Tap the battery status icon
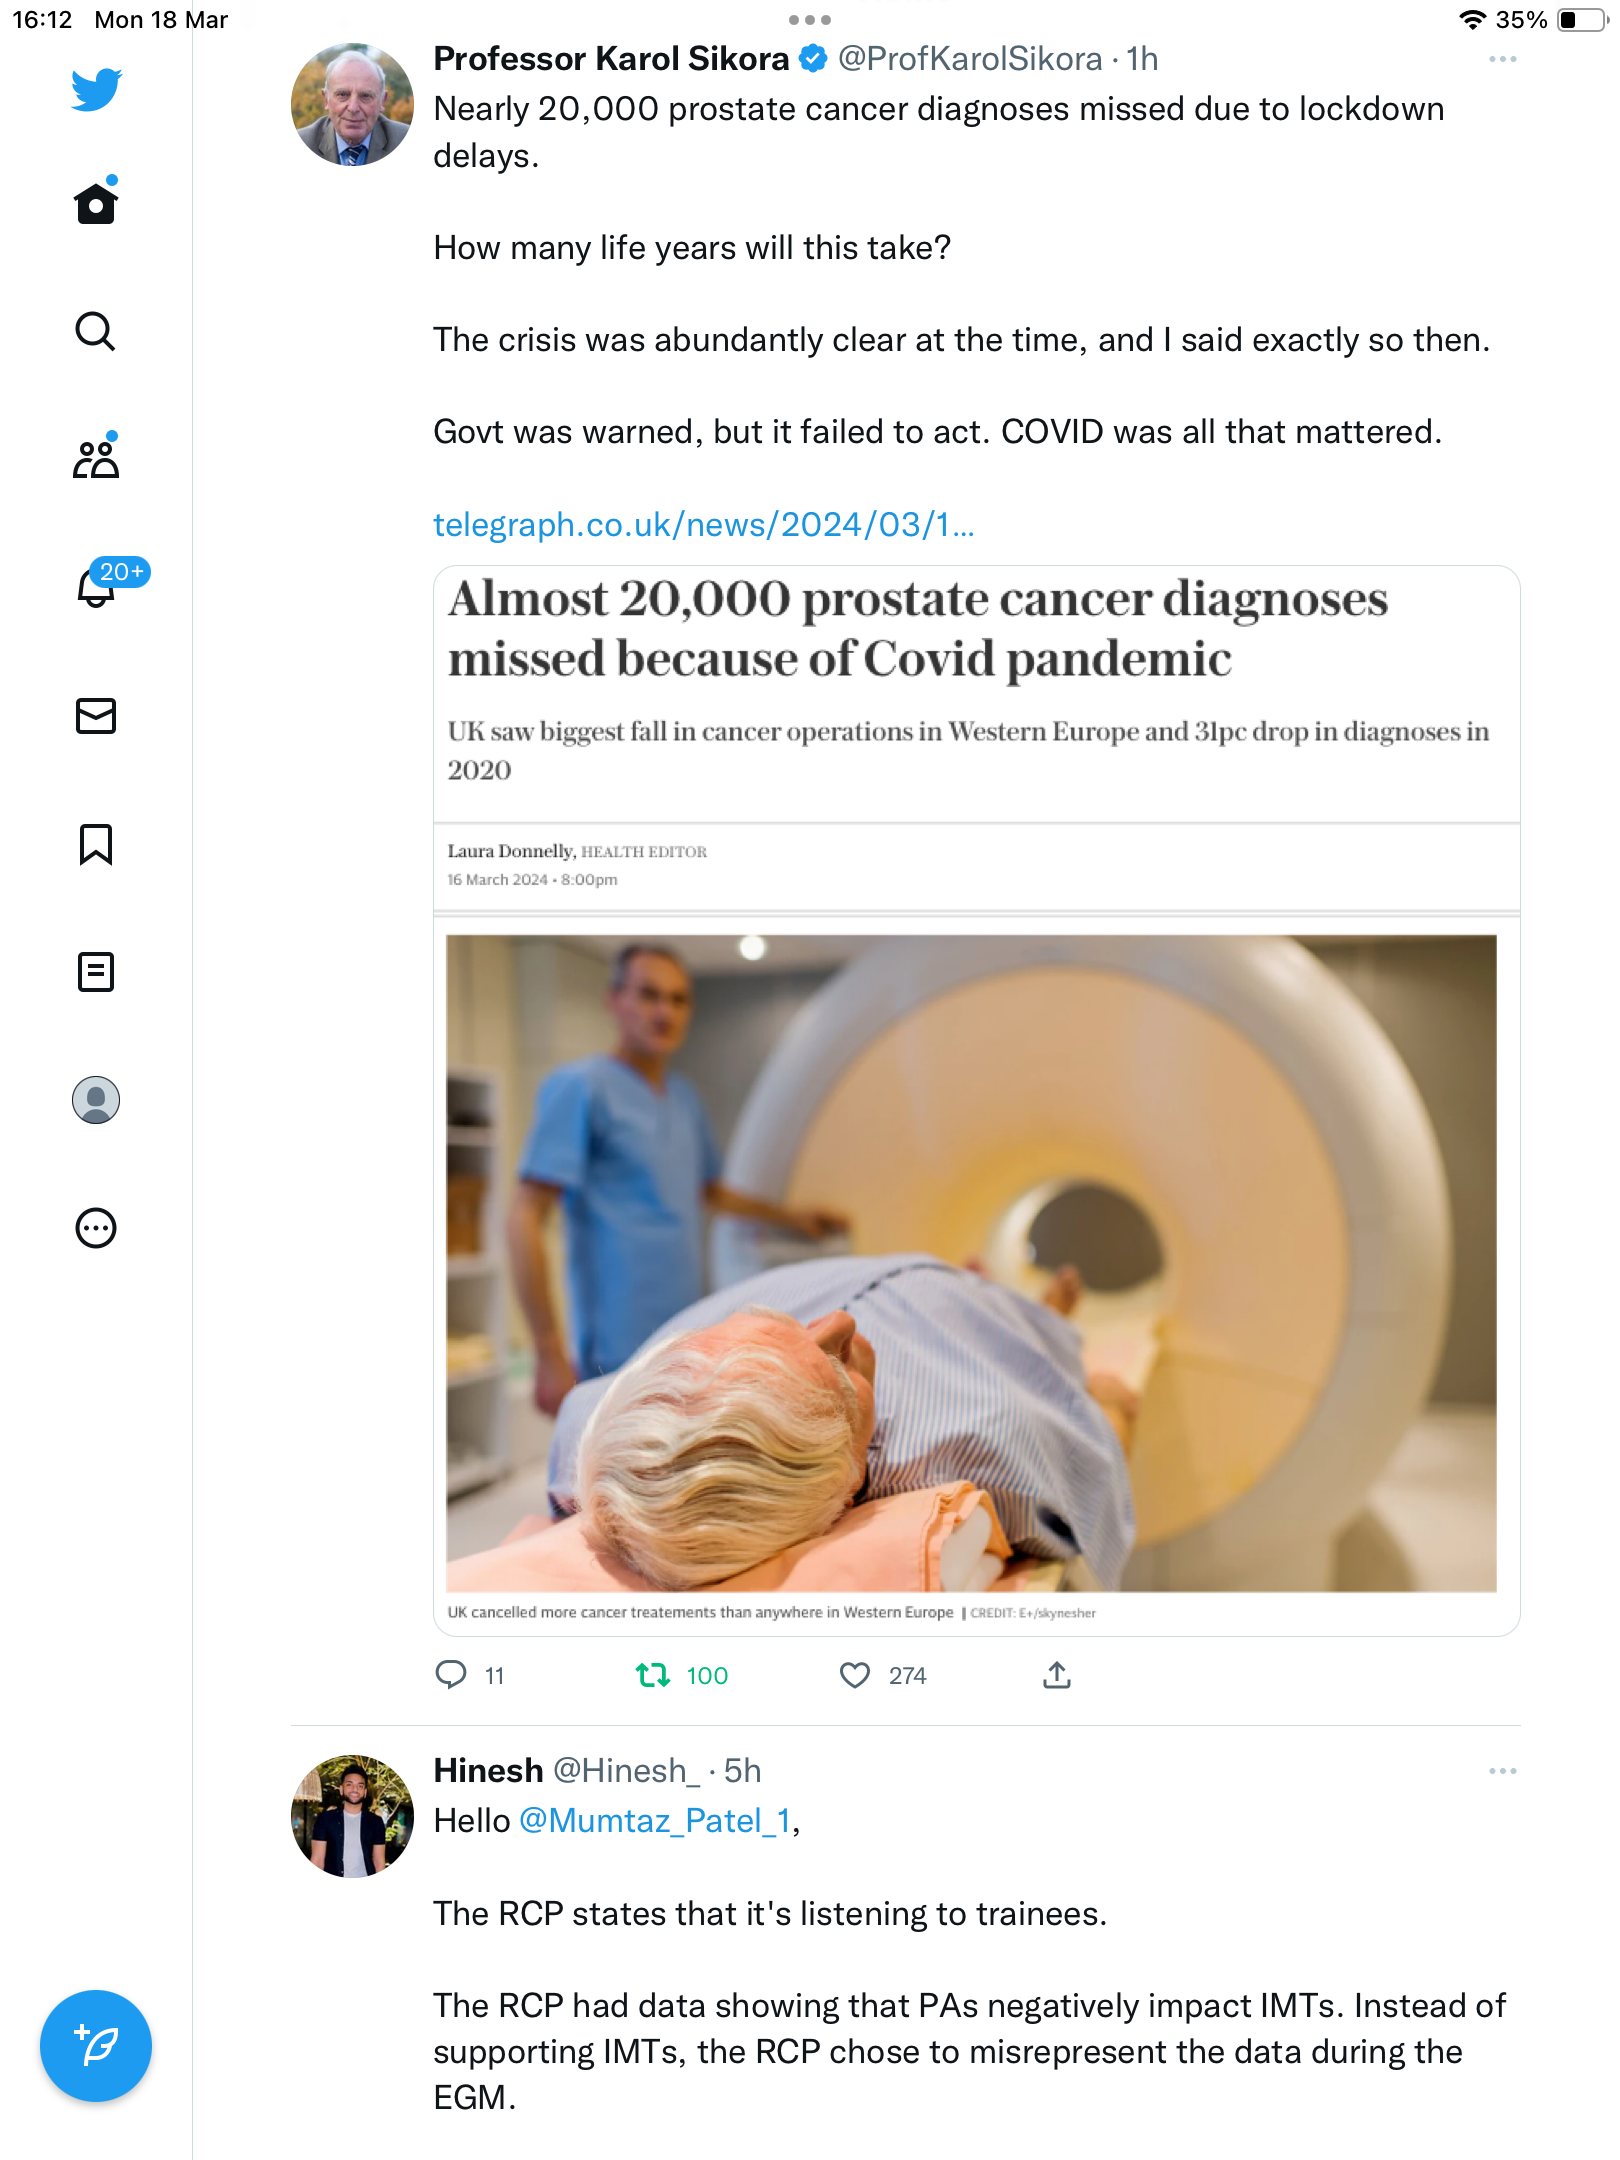Screen dimensions: 1620x2160 click(1583, 20)
